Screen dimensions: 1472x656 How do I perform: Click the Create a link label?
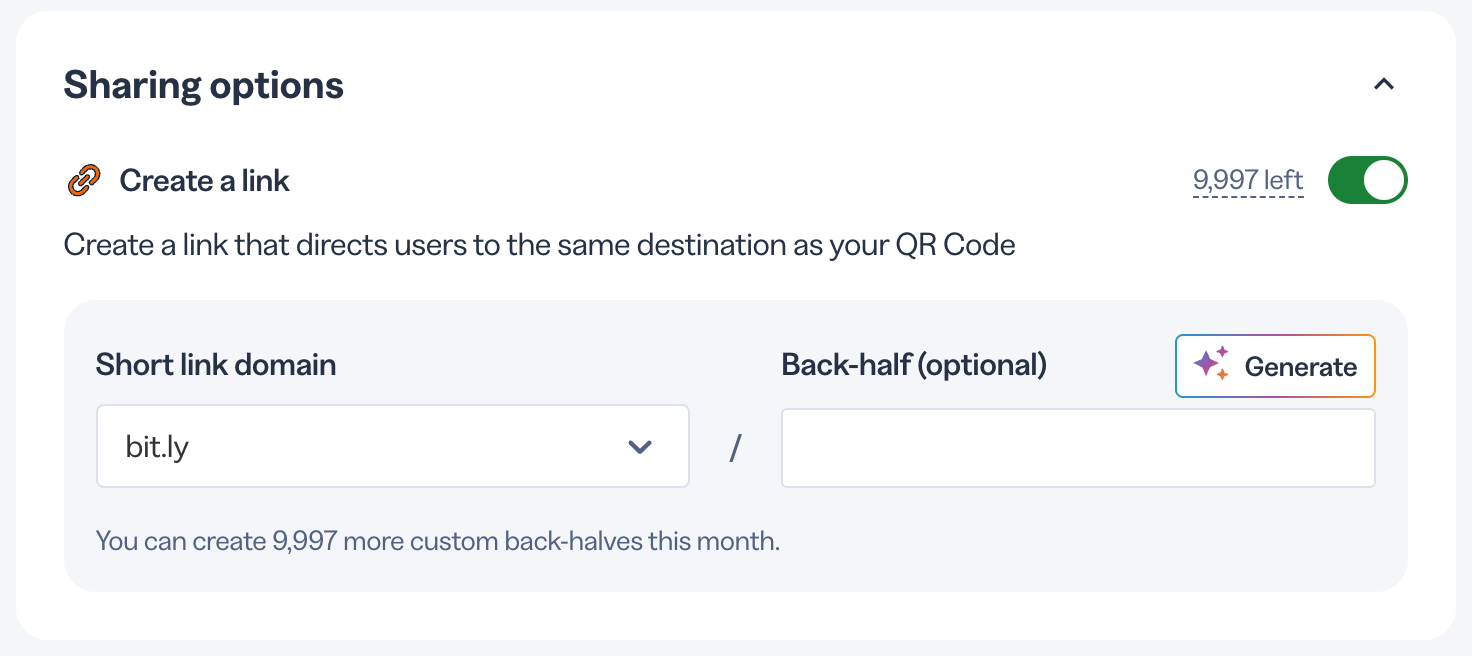pyautogui.click(x=204, y=181)
